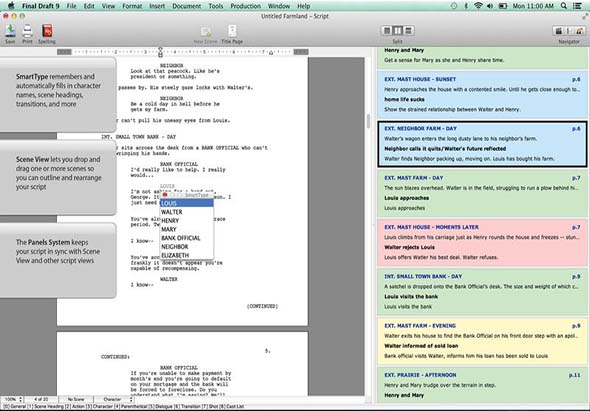Open the View menu
The width and height of the screenshot is (590, 411).
click(108, 6)
